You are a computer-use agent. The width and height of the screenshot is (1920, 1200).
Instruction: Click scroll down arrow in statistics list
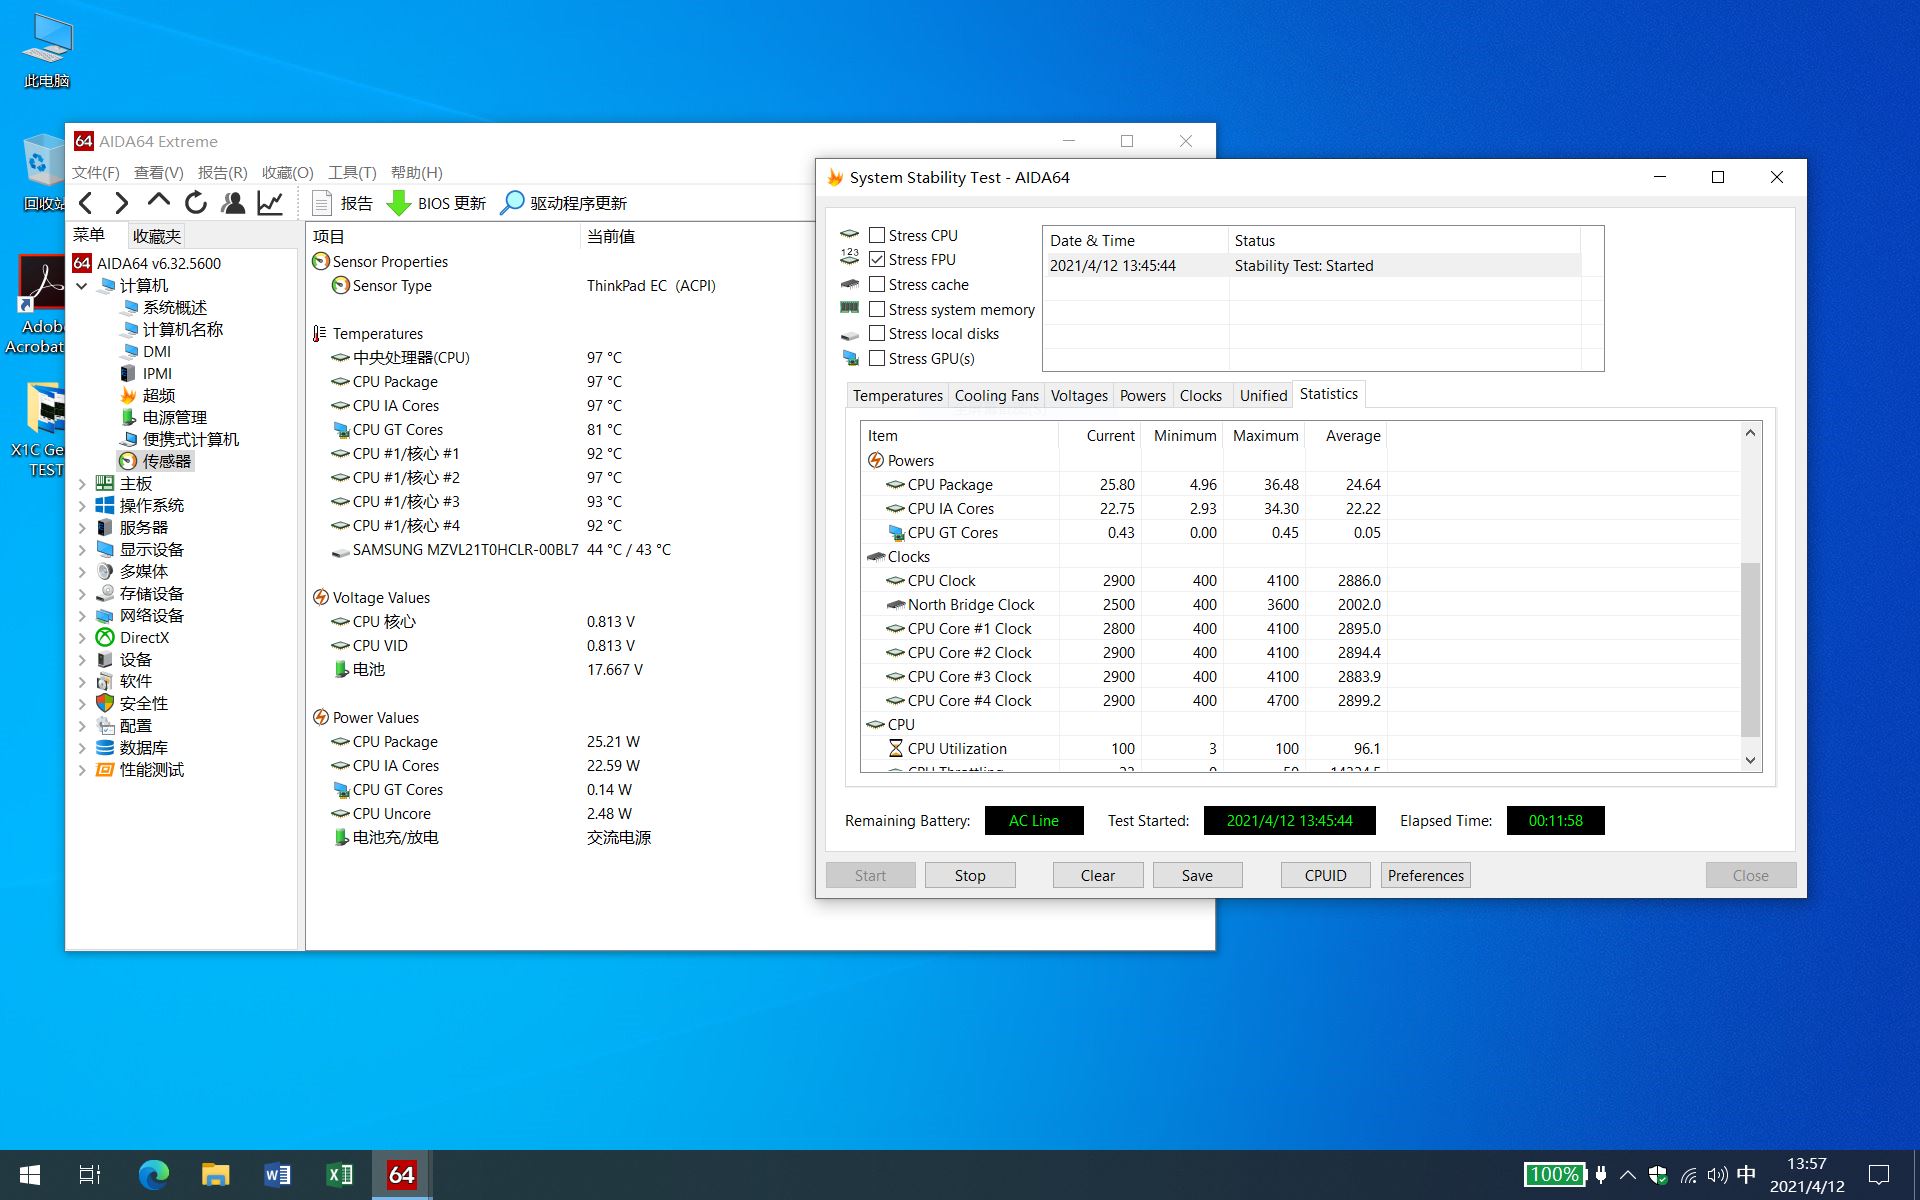pos(1750,760)
